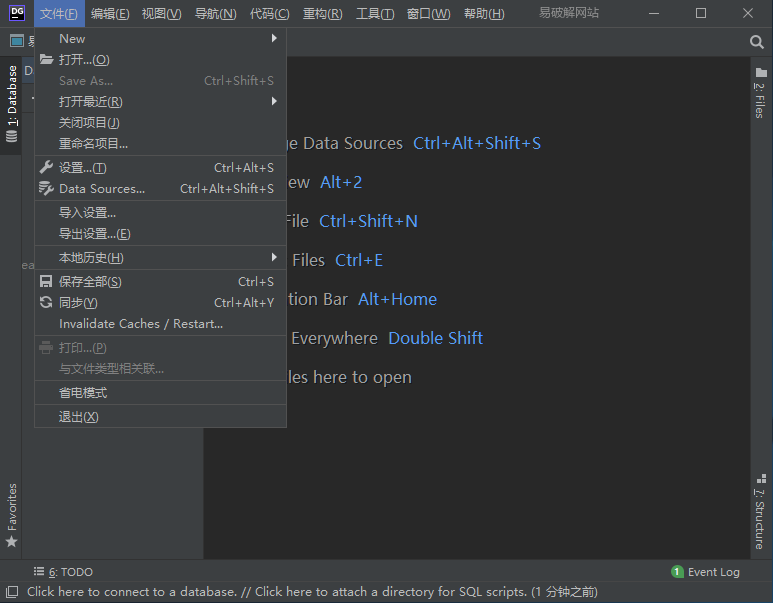This screenshot has width=773, height=603.
Task: Click the Ctrl+E shortcut hint text
Action: (x=359, y=260)
